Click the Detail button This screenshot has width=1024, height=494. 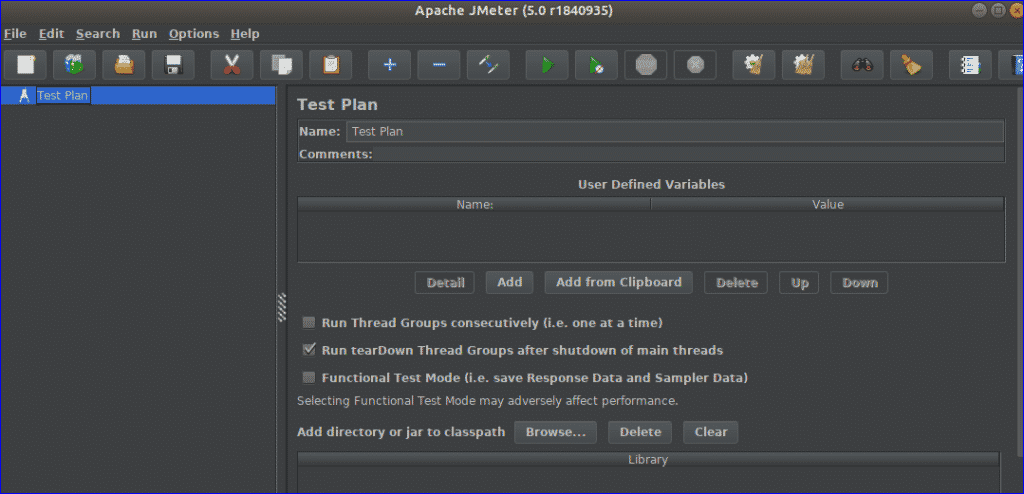click(445, 283)
